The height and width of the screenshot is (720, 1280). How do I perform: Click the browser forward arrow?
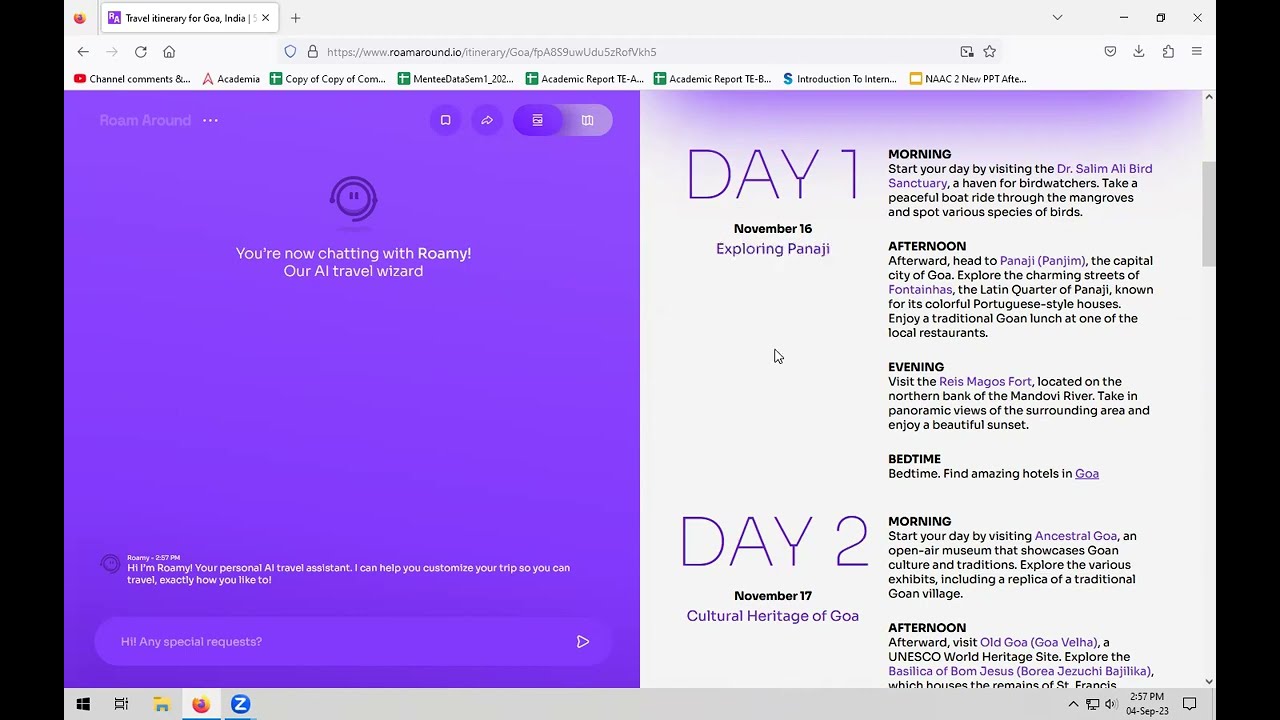112,52
